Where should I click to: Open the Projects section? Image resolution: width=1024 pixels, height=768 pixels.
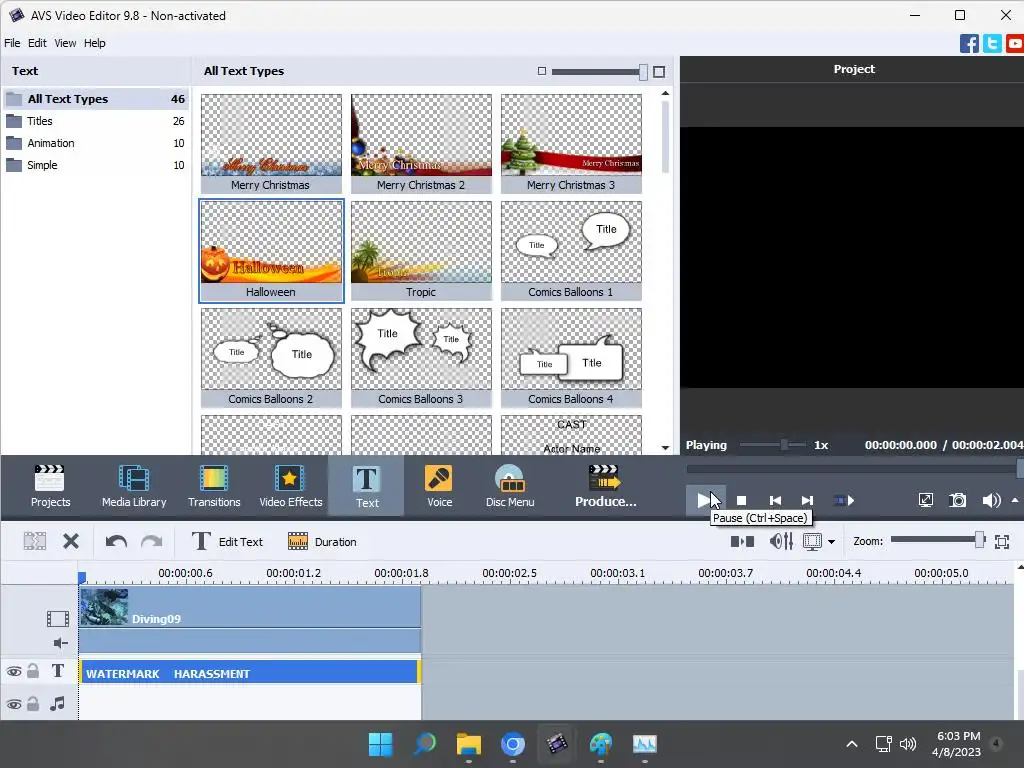click(50, 486)
